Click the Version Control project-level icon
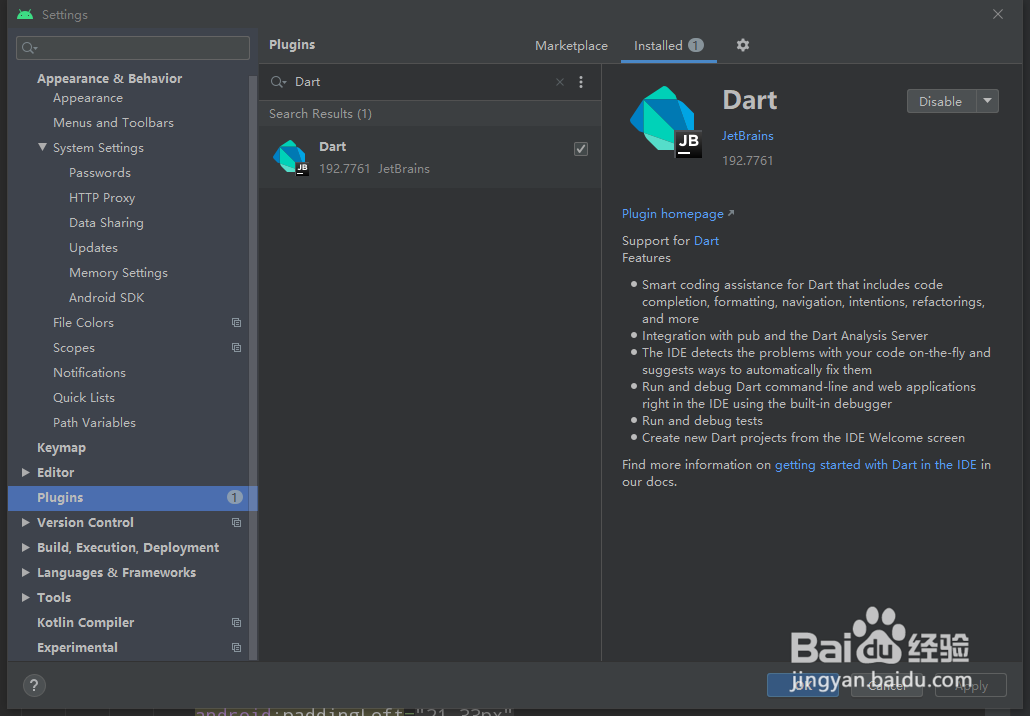This screenshot has height=716, width=1030. [236, 522]
